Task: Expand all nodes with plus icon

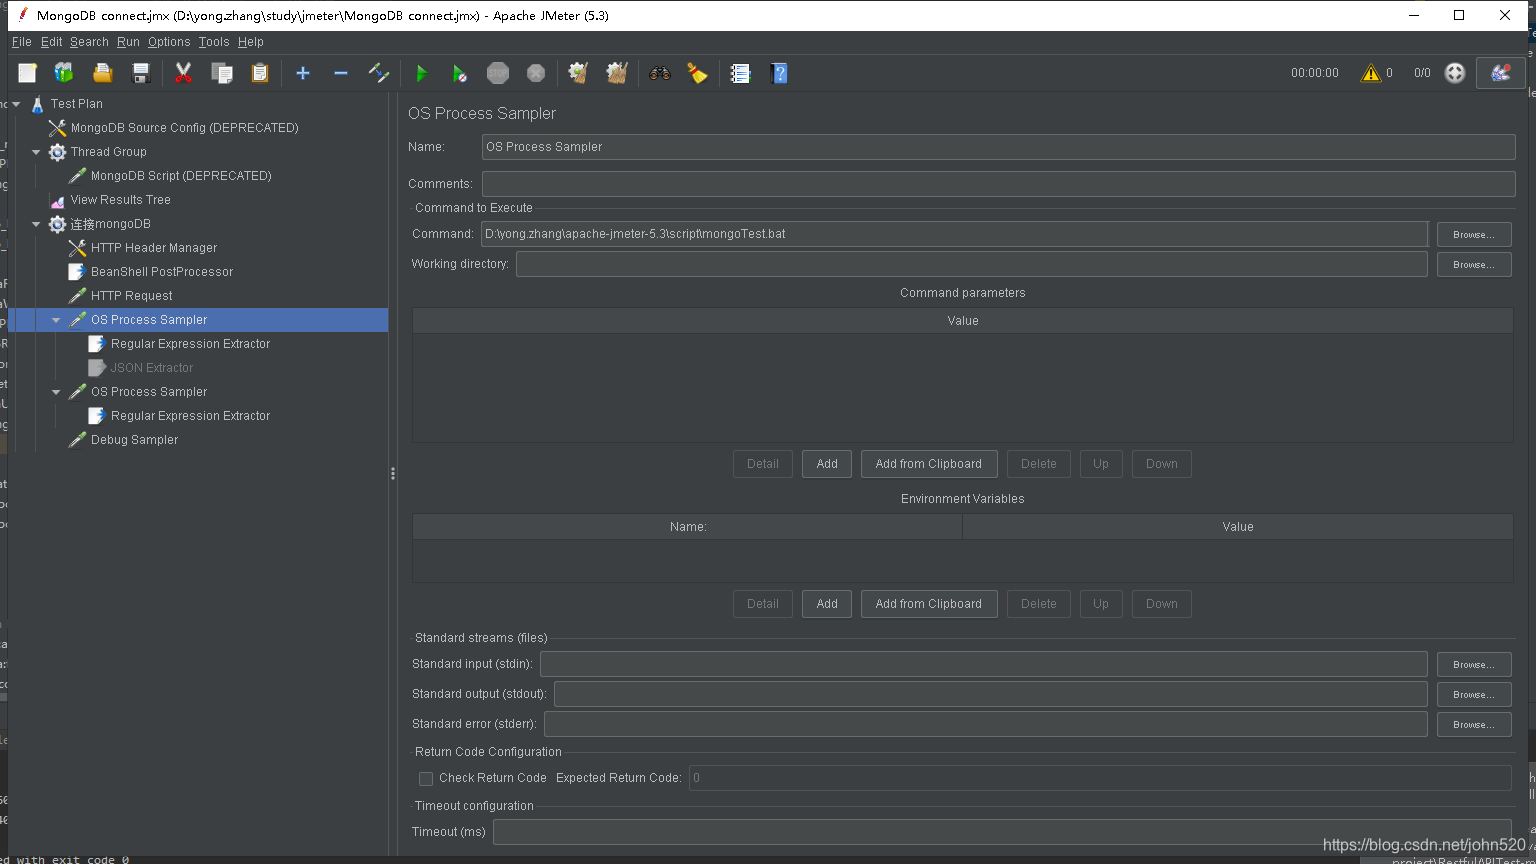Action: 303,73
